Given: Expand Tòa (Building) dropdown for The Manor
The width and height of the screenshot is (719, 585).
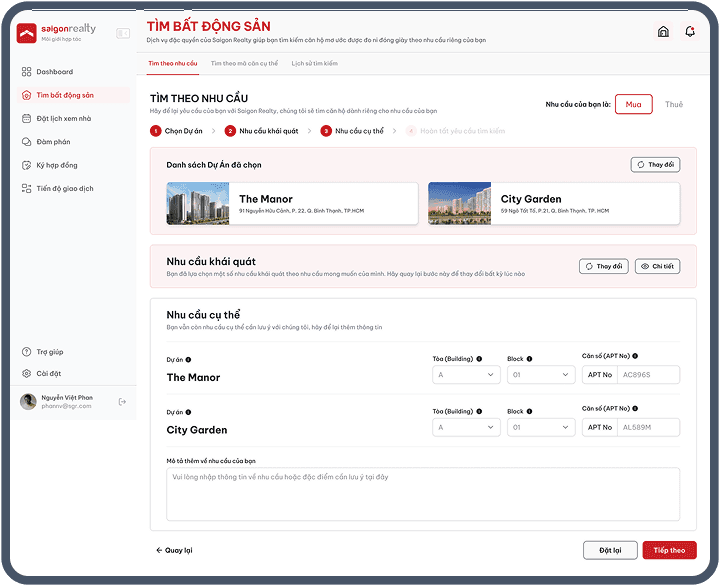Looking at the screenshot, I should 466,375.
